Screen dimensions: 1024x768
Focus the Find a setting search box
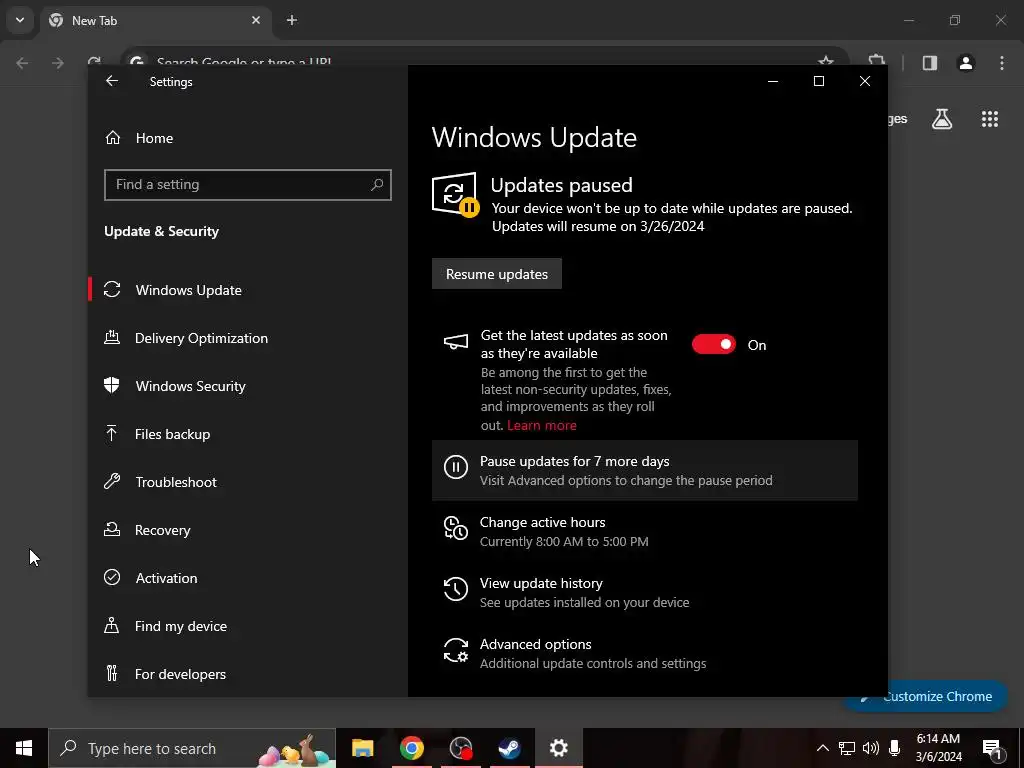click(248, 185)
